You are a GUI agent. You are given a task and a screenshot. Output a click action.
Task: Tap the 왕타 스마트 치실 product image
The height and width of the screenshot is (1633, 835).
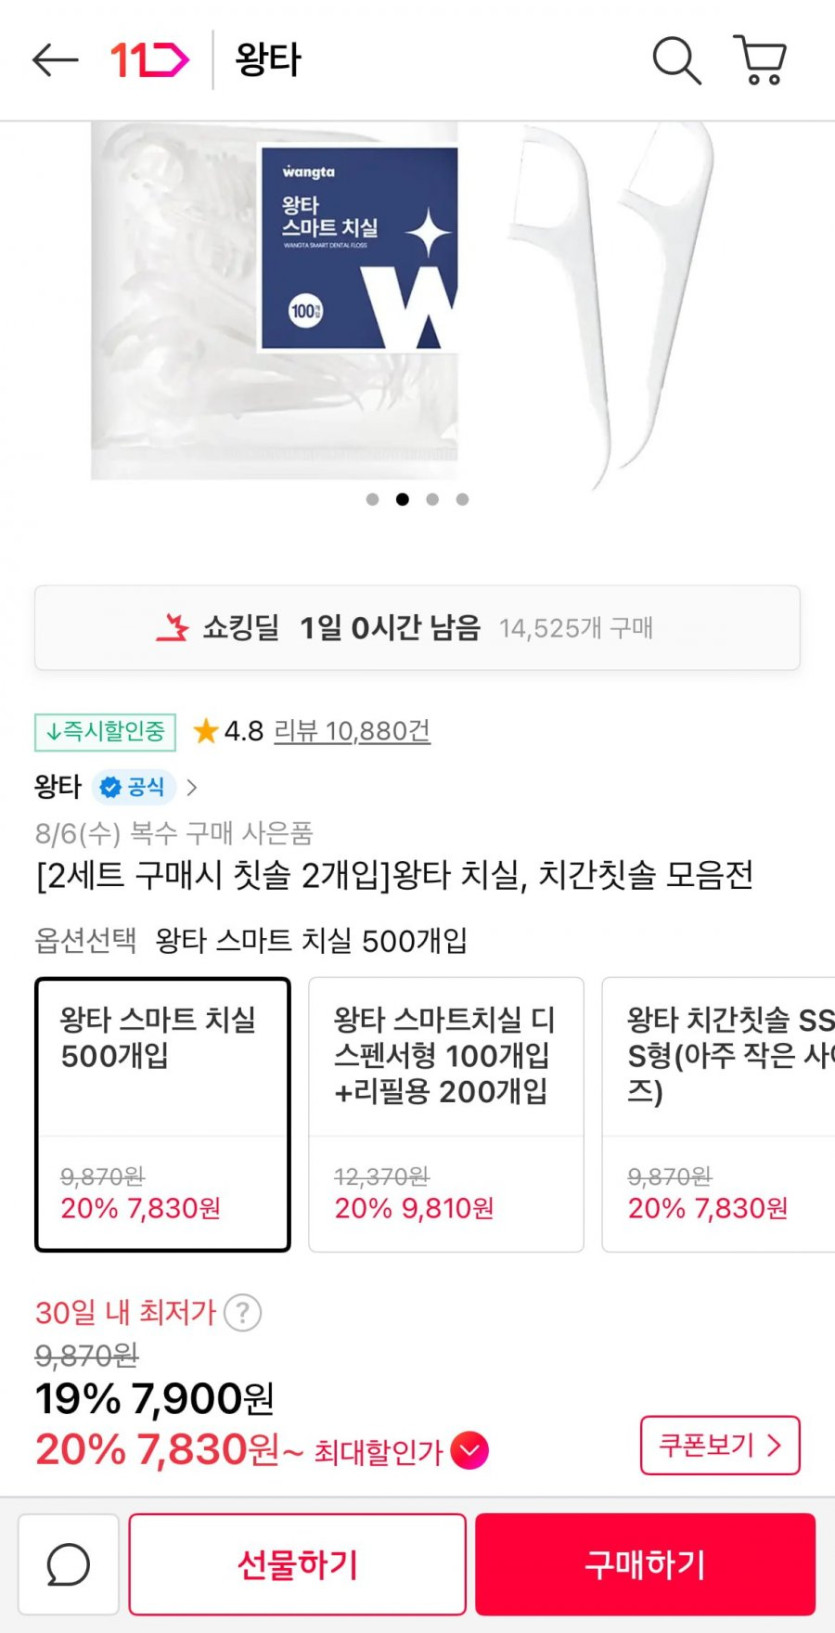tap(400, 300)
